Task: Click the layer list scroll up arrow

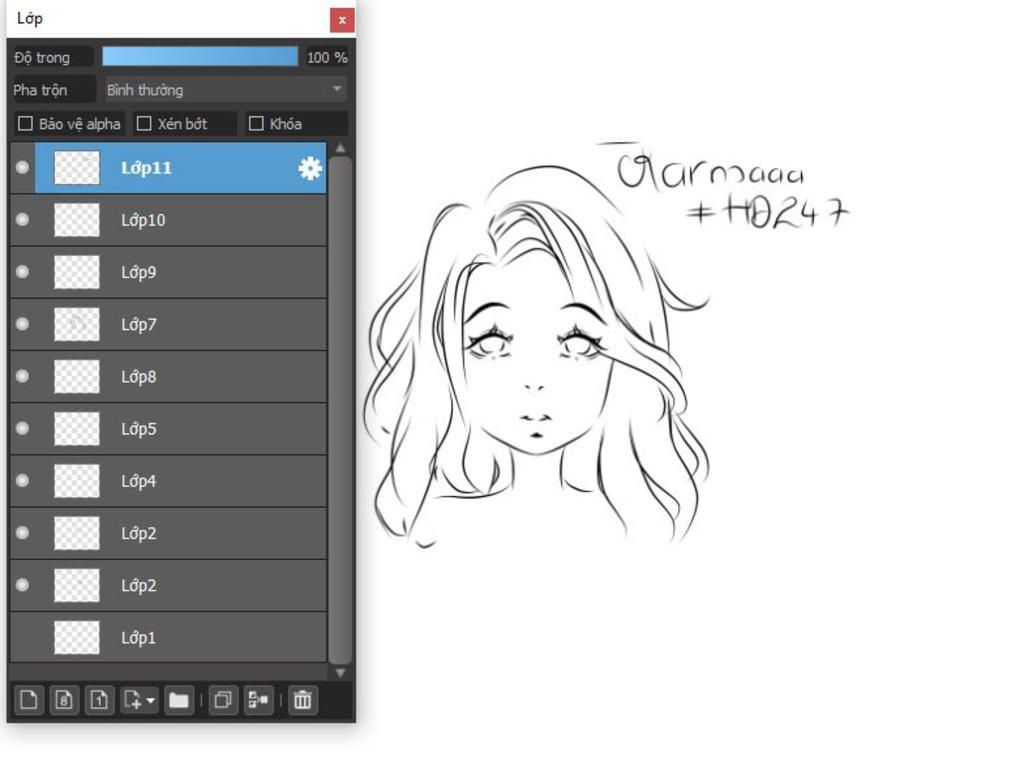Action: (340, 148)
